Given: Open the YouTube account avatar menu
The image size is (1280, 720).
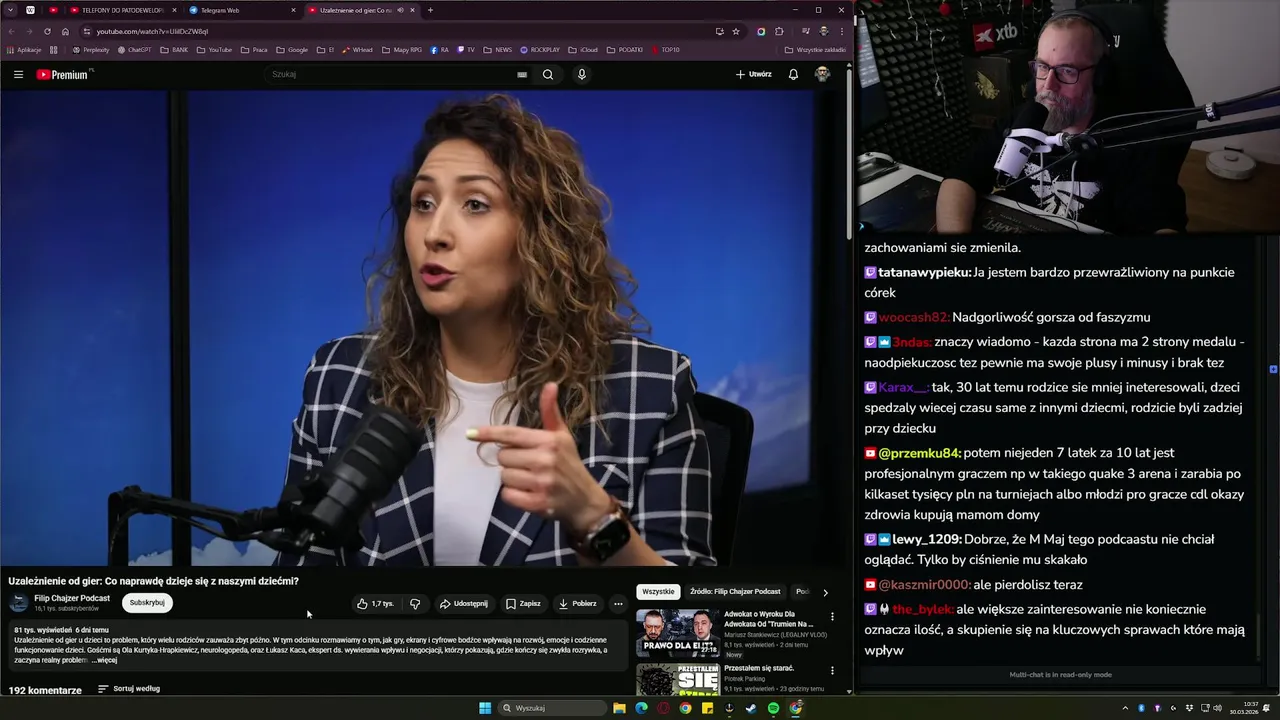Looking at the screenshot, I should 822,74.
